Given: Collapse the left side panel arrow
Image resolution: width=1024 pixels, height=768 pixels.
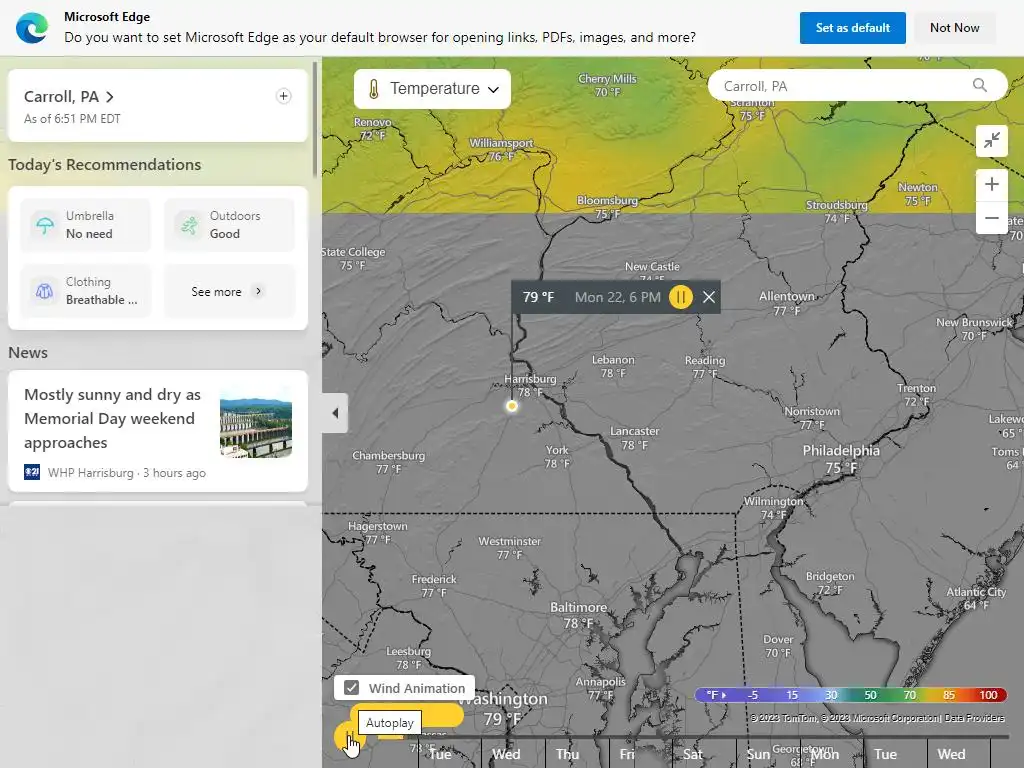Looking at the screenshot, I should (x=335, y=413).
